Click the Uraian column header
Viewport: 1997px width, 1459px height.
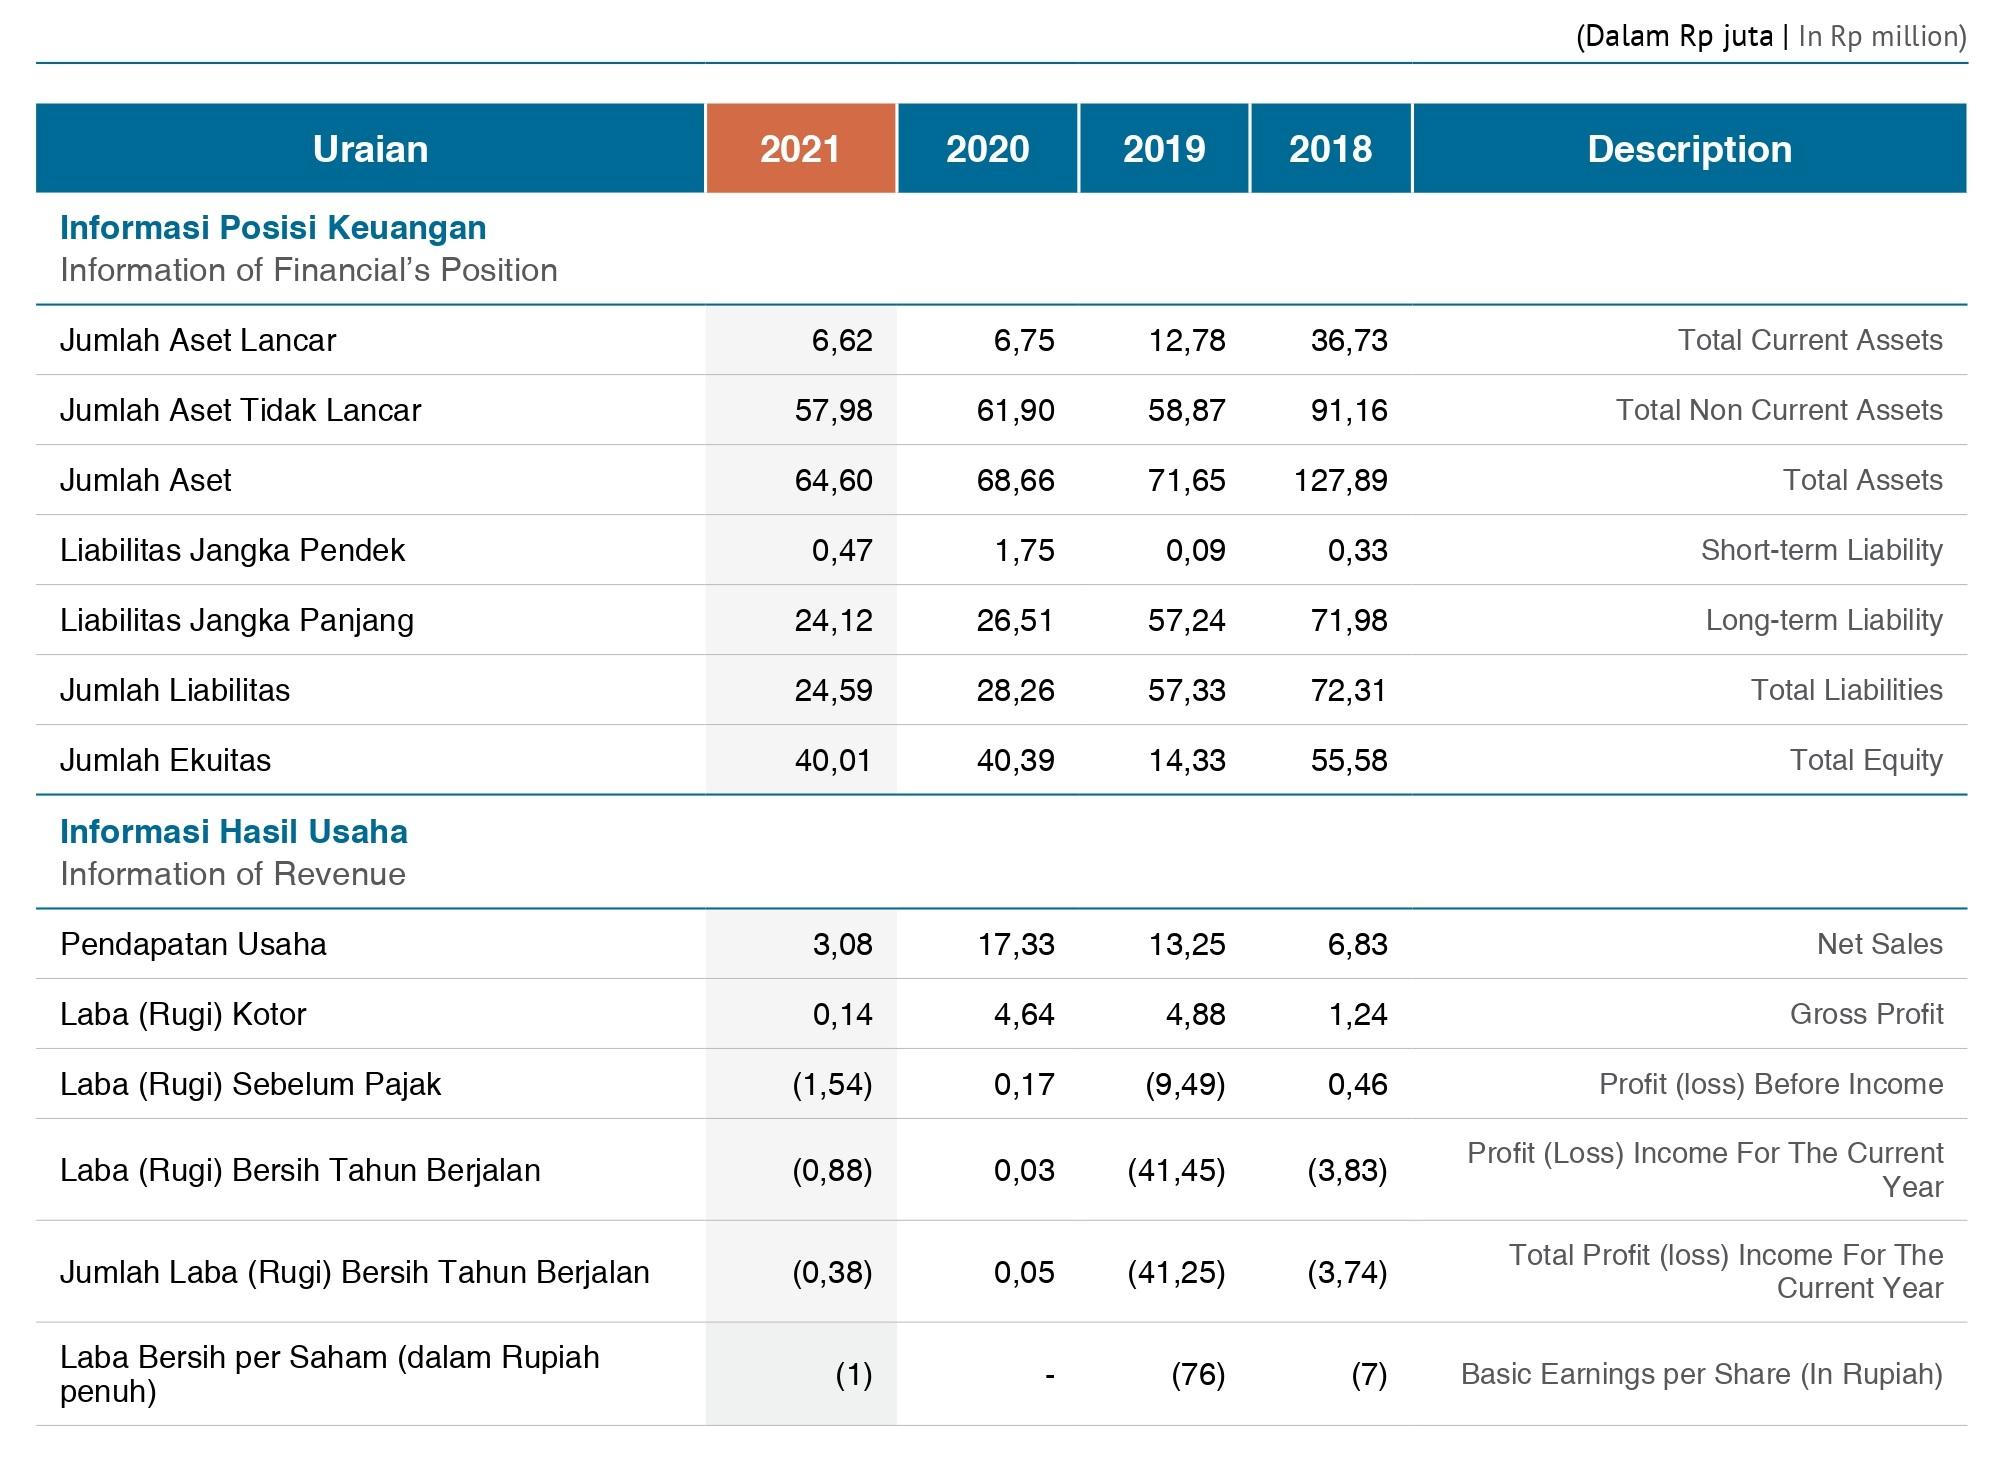(x=370, y=148)
